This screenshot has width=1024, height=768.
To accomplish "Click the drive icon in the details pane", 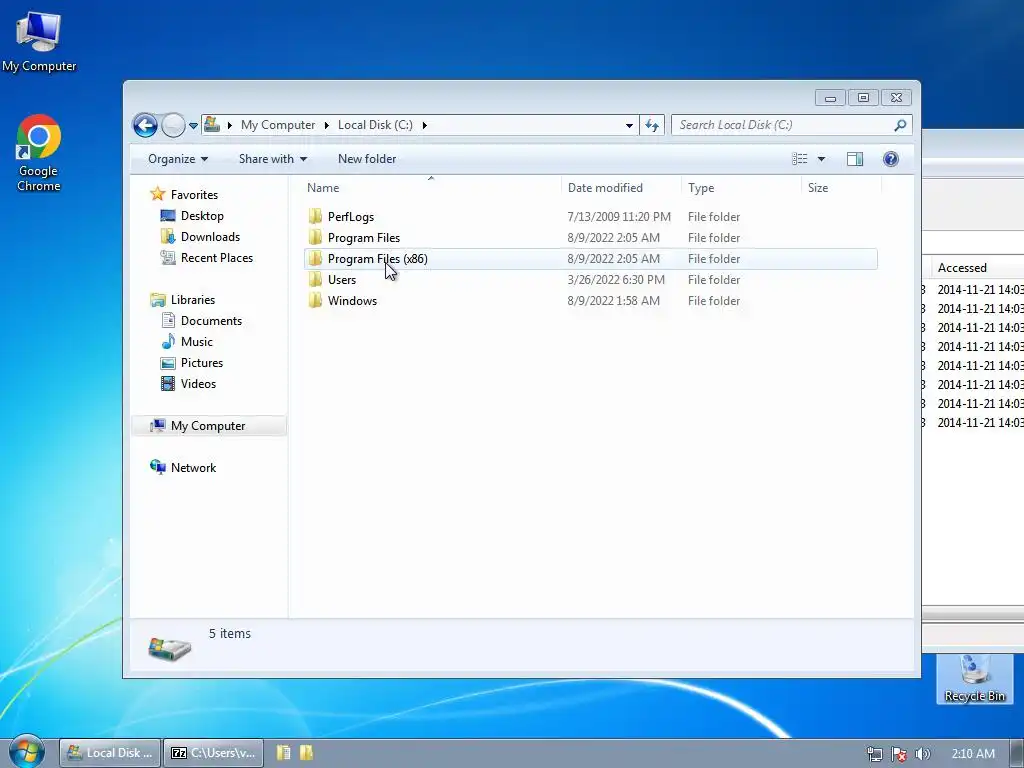I will pyautogui.click(x=169, y=648).
